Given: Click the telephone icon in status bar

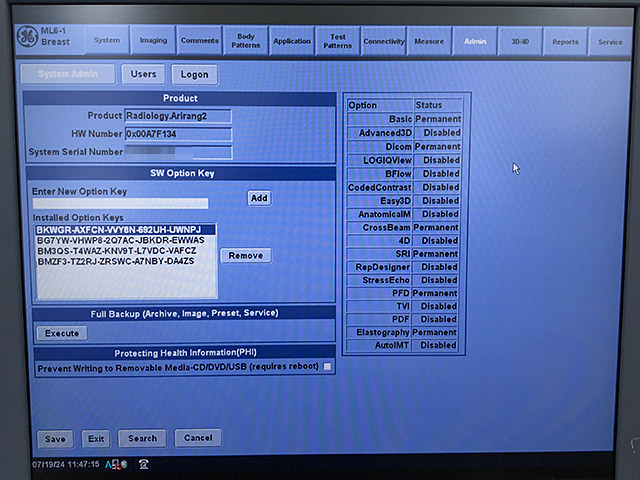Looking at the screenshot, I should pyautogui.click(x=143, y=464).
